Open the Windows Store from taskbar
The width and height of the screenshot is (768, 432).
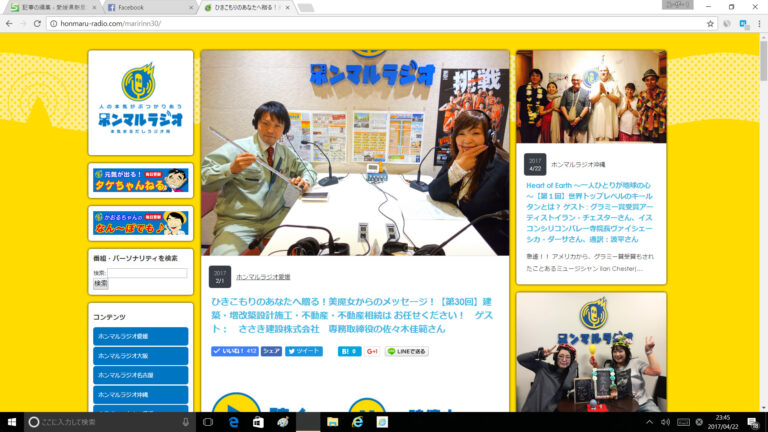[258, 422]
